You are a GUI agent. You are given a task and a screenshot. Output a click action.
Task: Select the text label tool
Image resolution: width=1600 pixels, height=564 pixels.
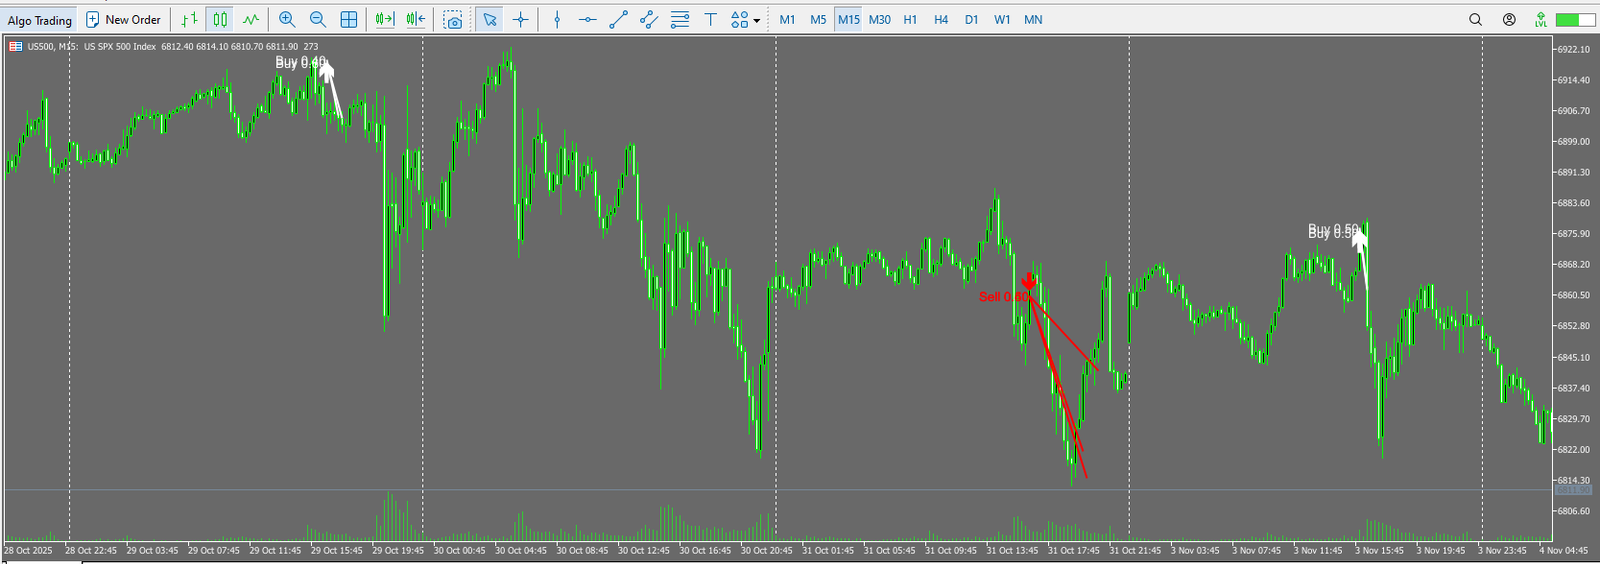coord(711,20)
